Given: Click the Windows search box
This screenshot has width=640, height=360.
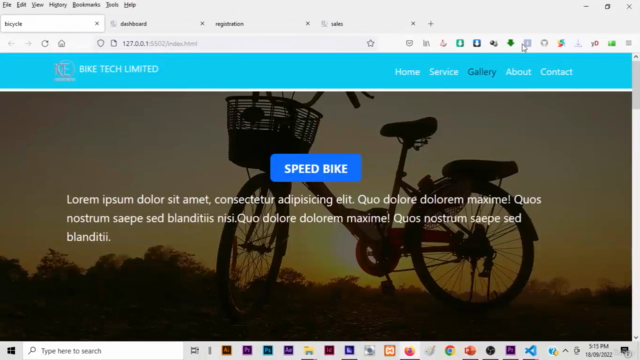Looking at the screenshot, I should [x=102, y=351].
